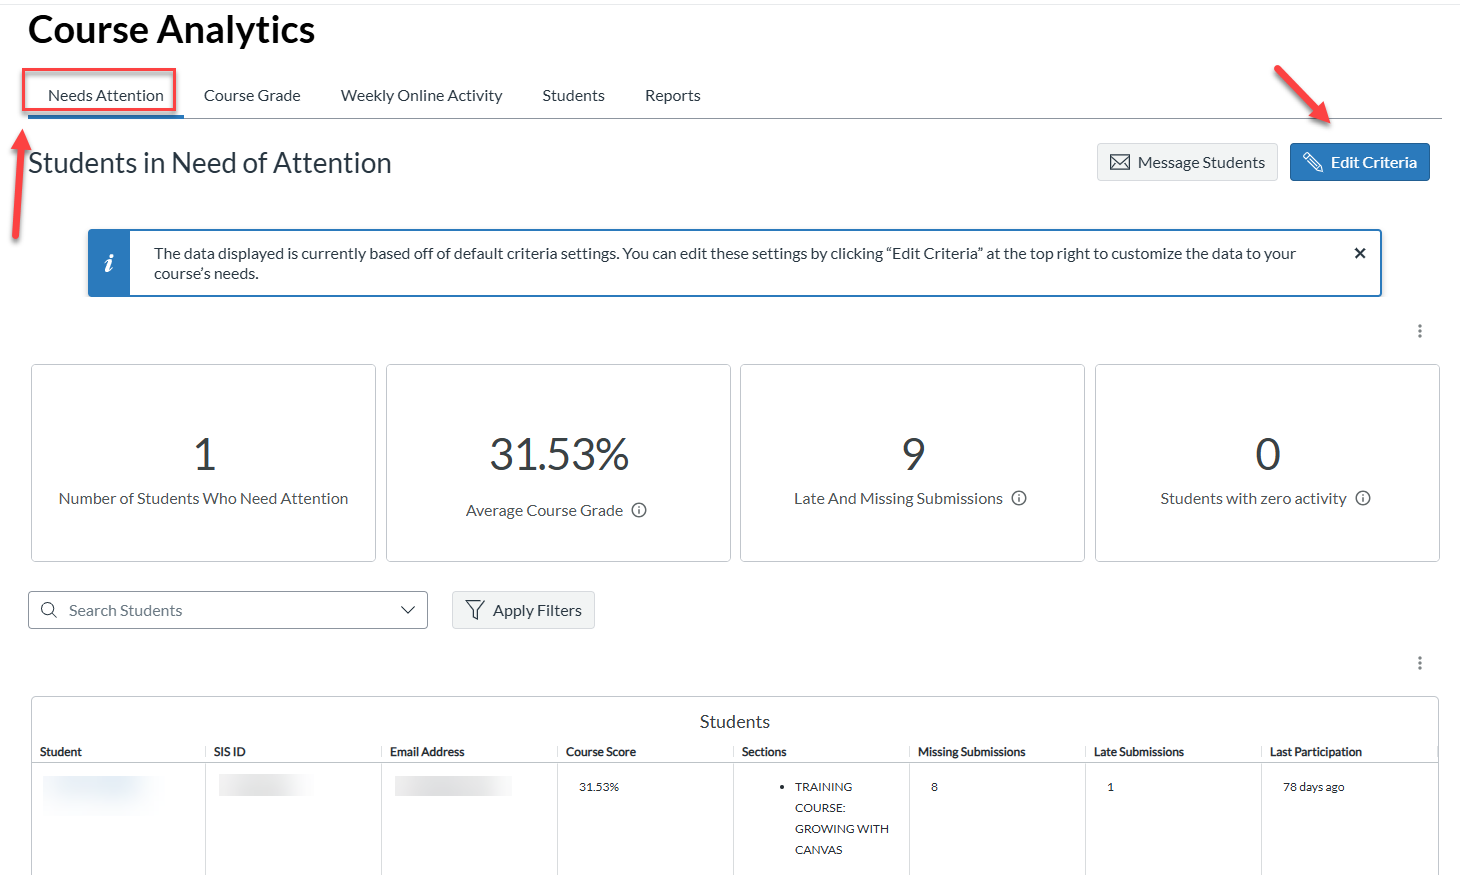Sort by the Missing Submissions column header
Viewport: 1460px width, 875px height.
click(972, 752)
